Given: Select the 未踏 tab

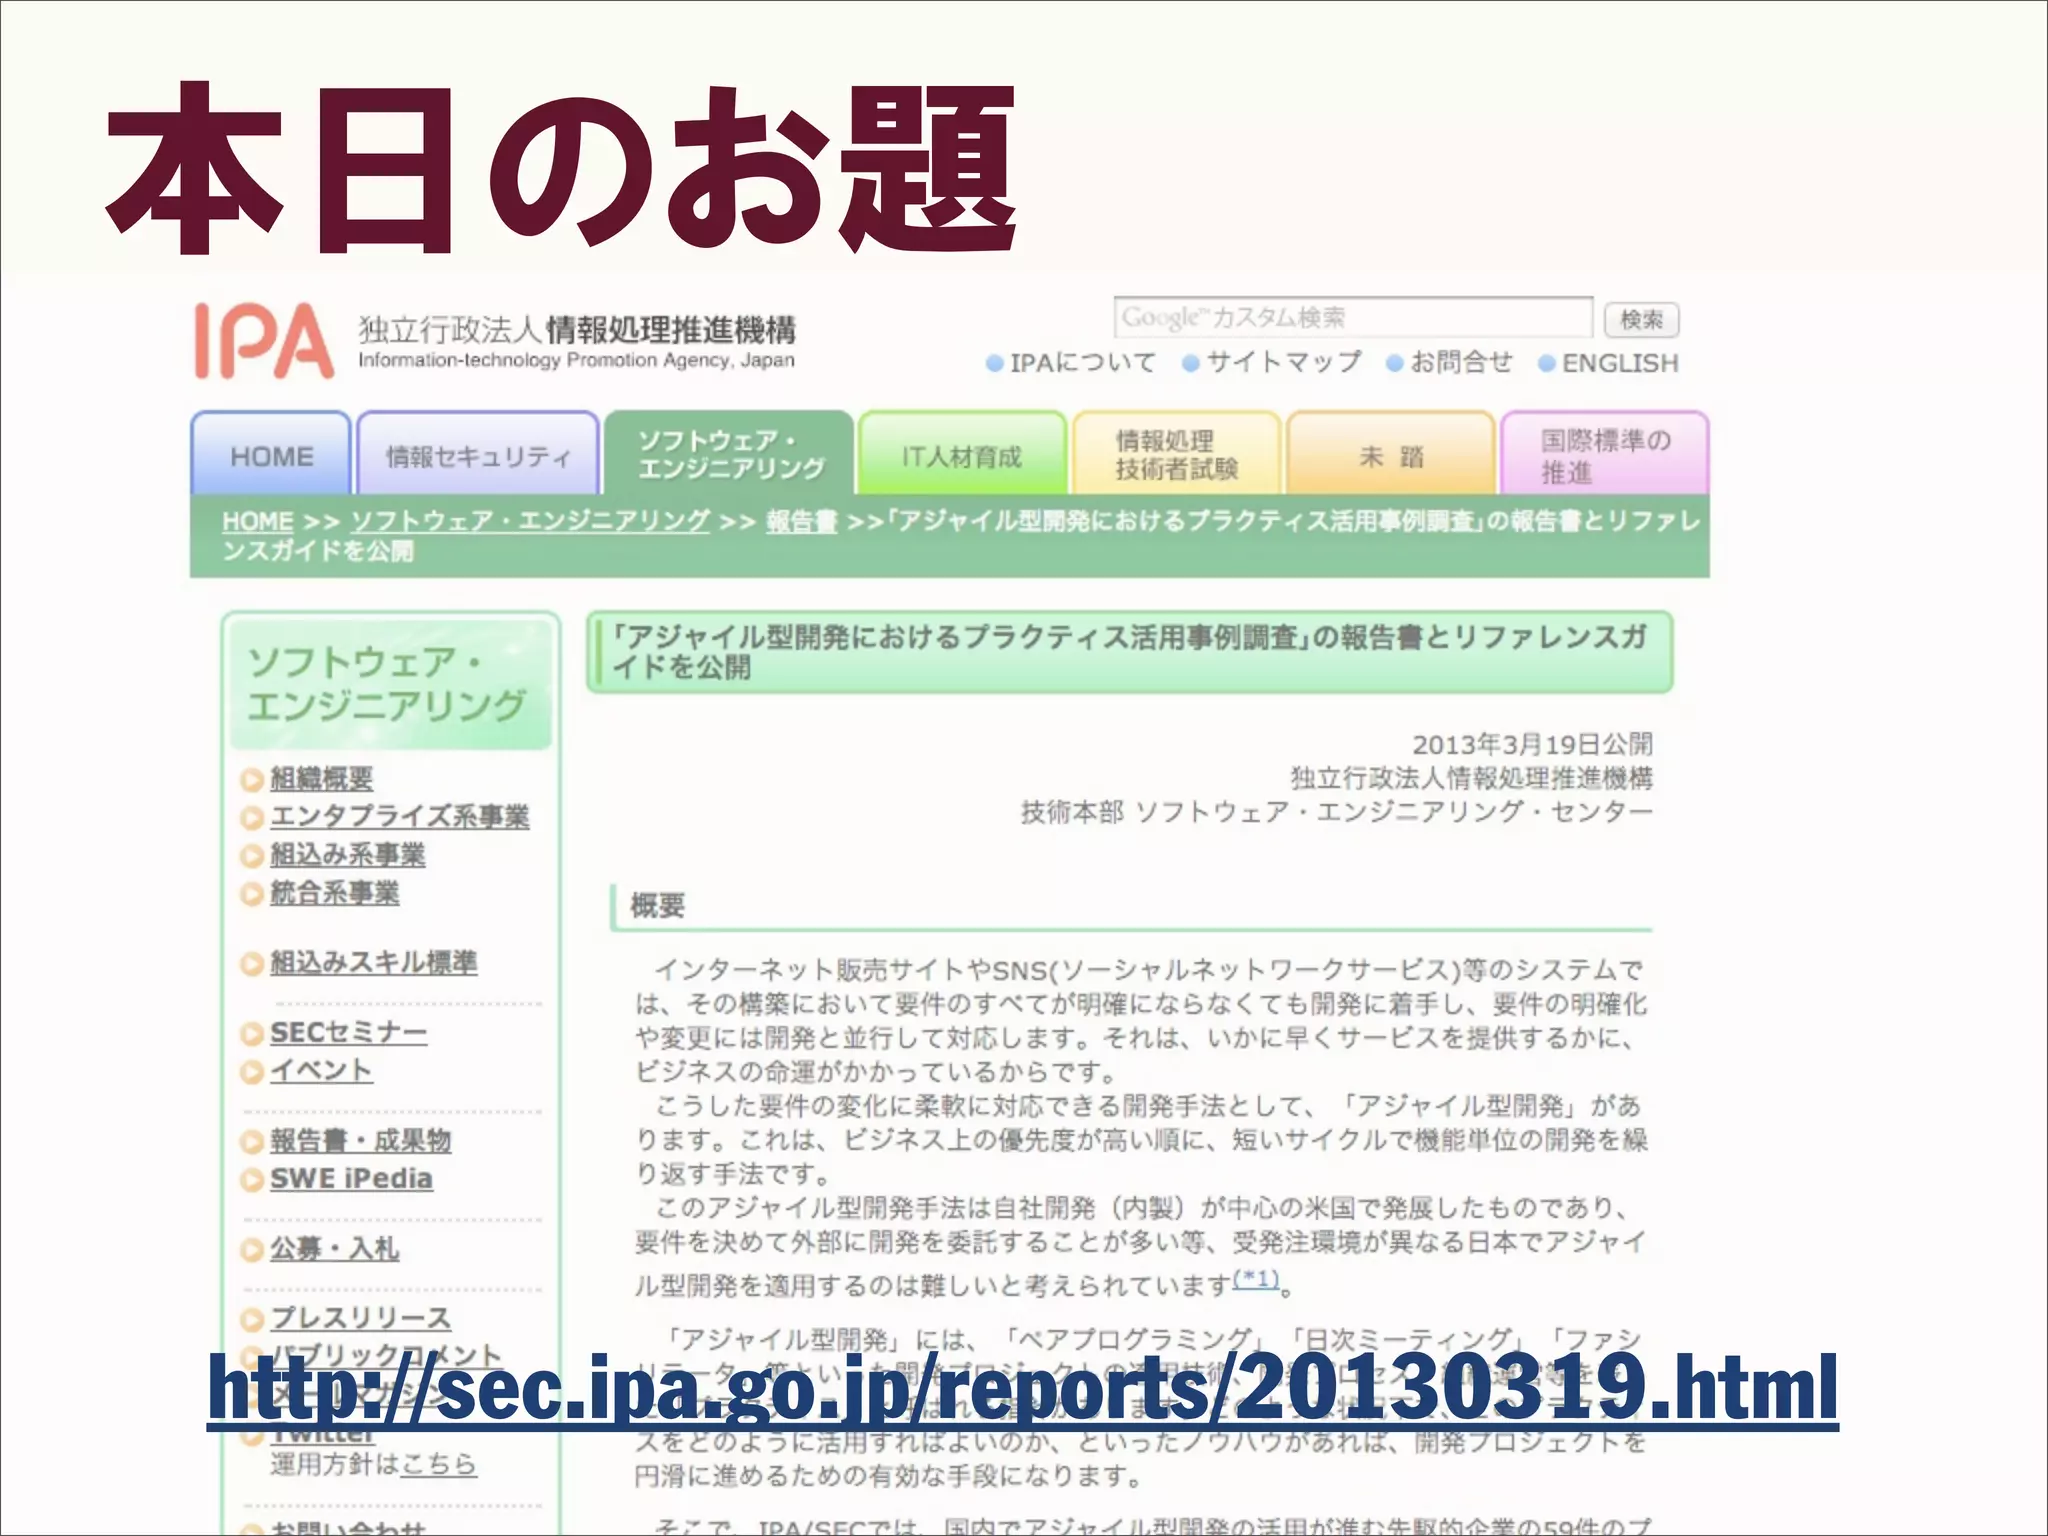Looking at the screenshot, I should [1391, 454].
